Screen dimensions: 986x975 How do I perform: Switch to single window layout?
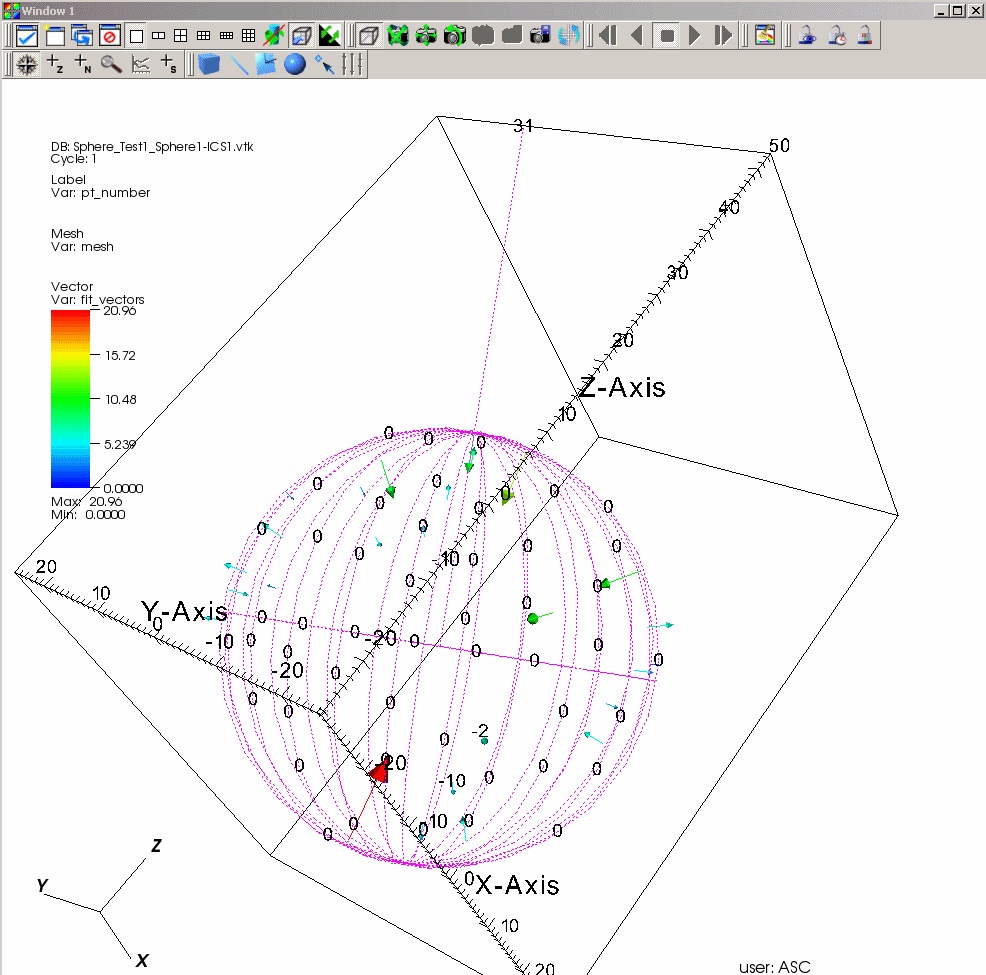pos(137,36)
